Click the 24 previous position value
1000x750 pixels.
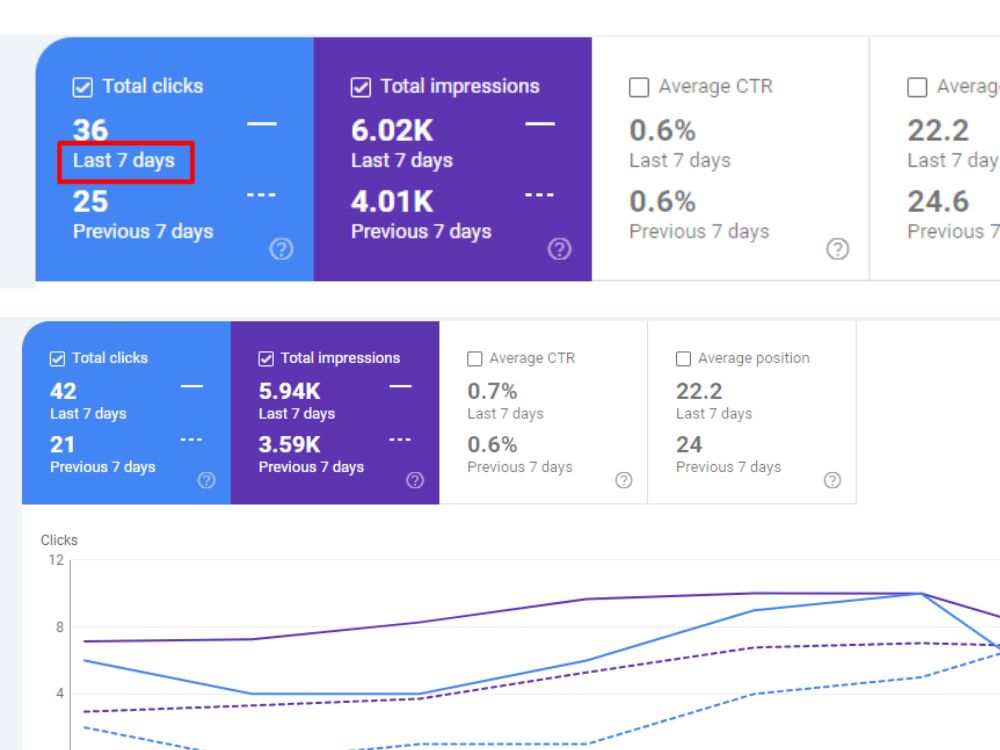point(689,445)
